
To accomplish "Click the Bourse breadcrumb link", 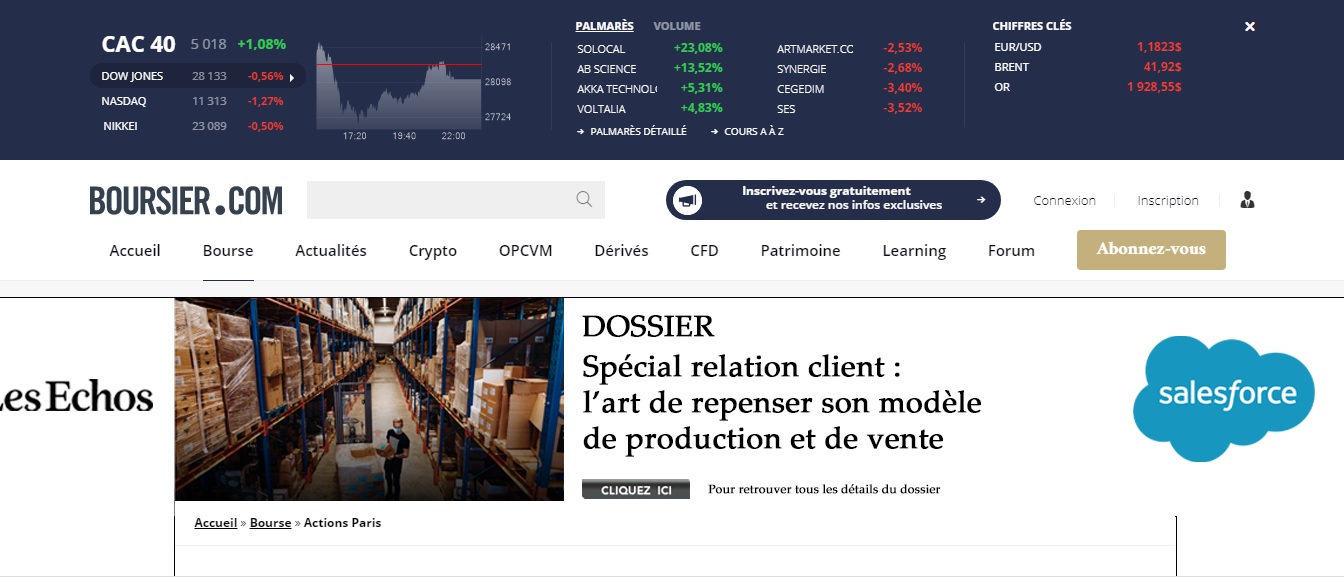I will (270, 523).
